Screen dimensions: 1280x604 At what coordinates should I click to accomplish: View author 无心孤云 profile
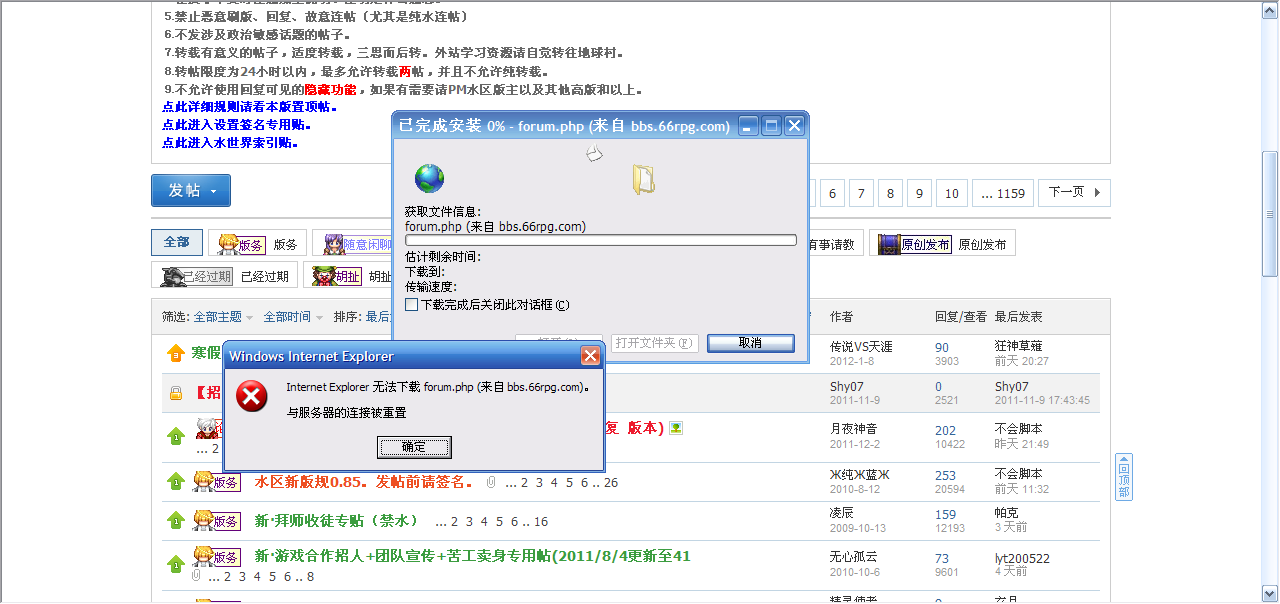click(855, 557)
